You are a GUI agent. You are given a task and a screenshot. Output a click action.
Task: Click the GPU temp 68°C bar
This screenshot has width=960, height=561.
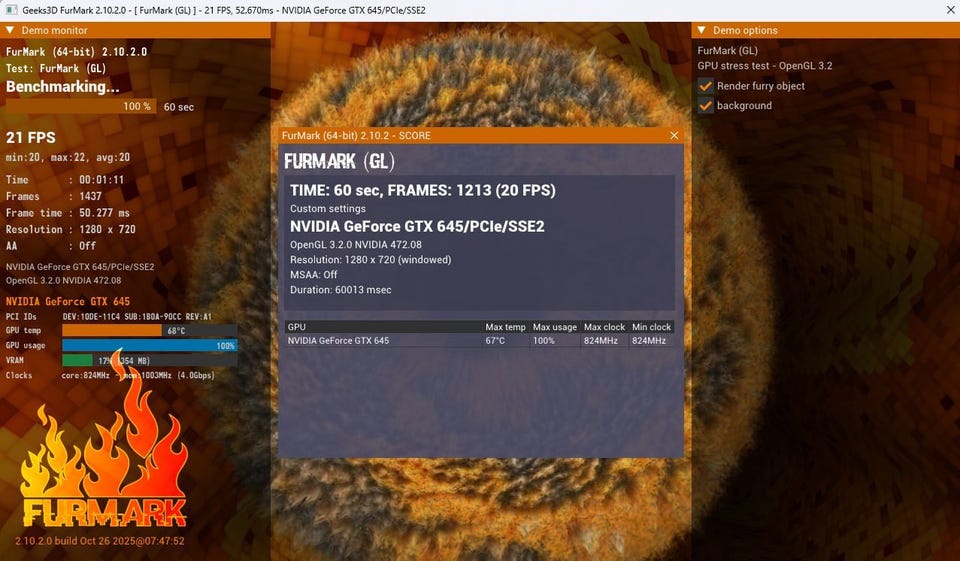[x=149, y=330]
